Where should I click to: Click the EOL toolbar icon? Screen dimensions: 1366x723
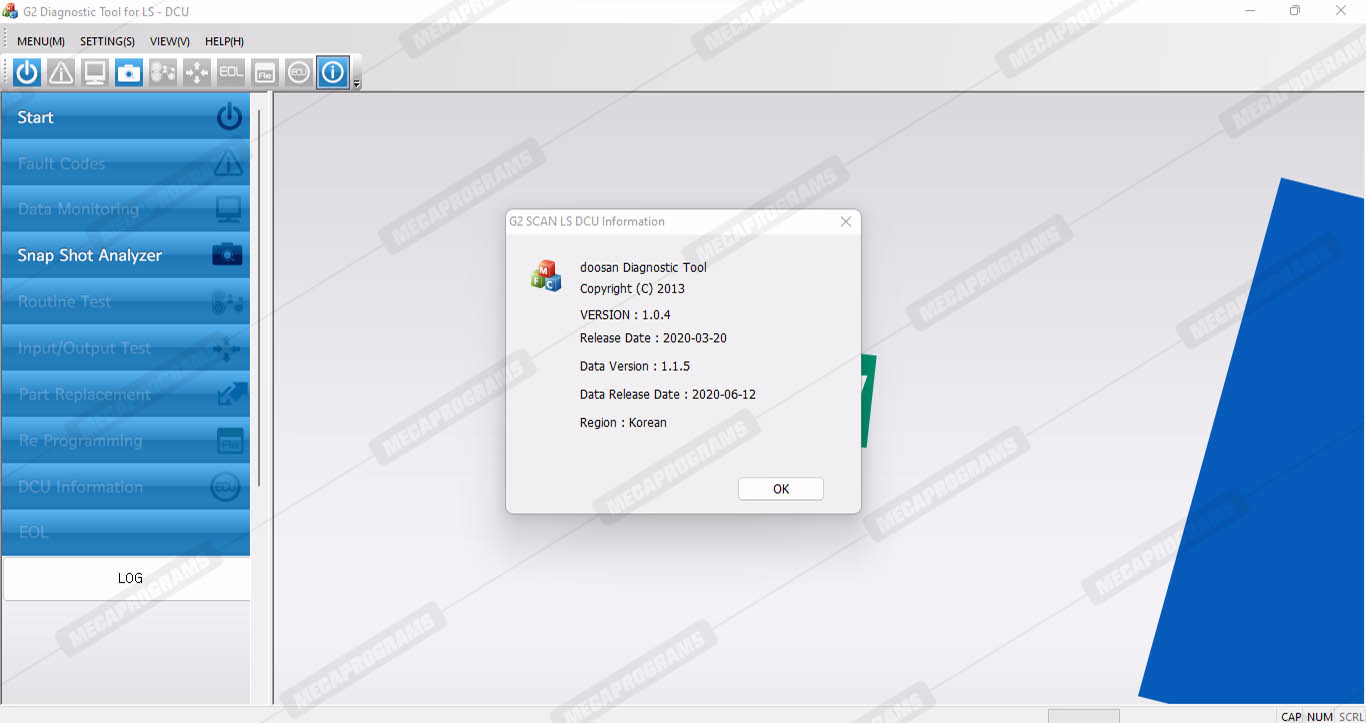tap(231, 72)
